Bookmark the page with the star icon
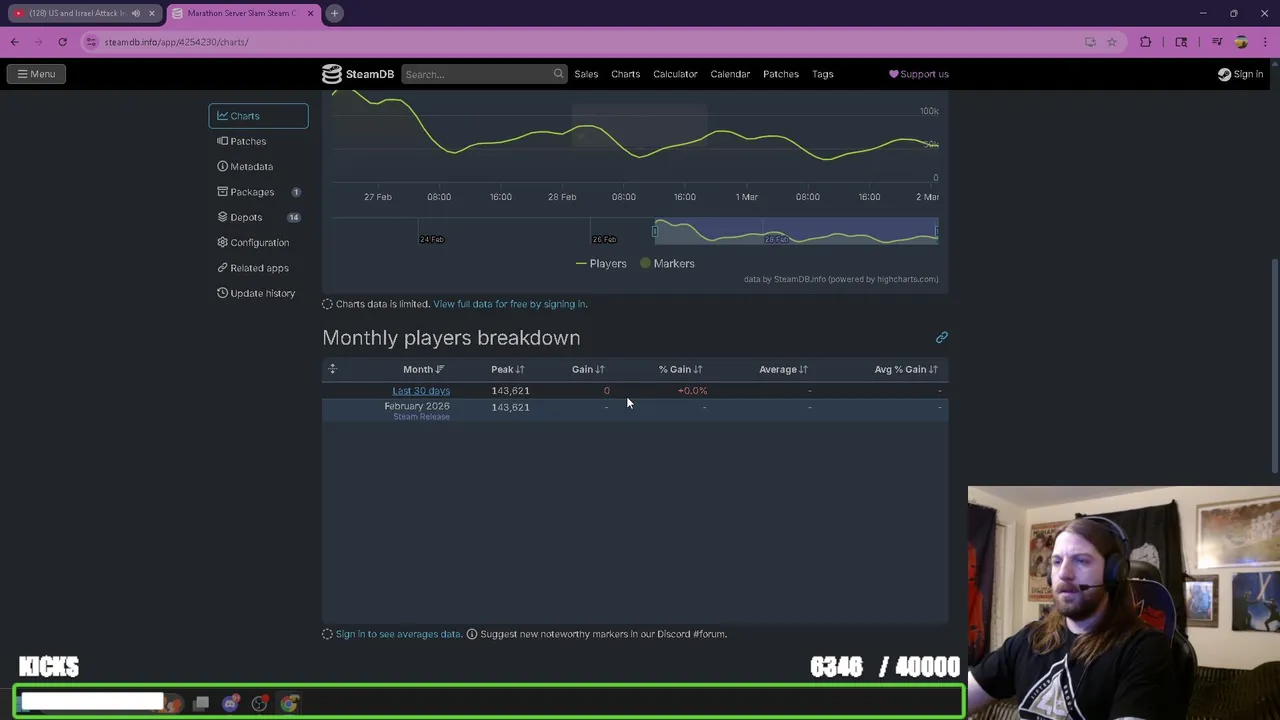 pyautogui.click(x=1111, y=42)
